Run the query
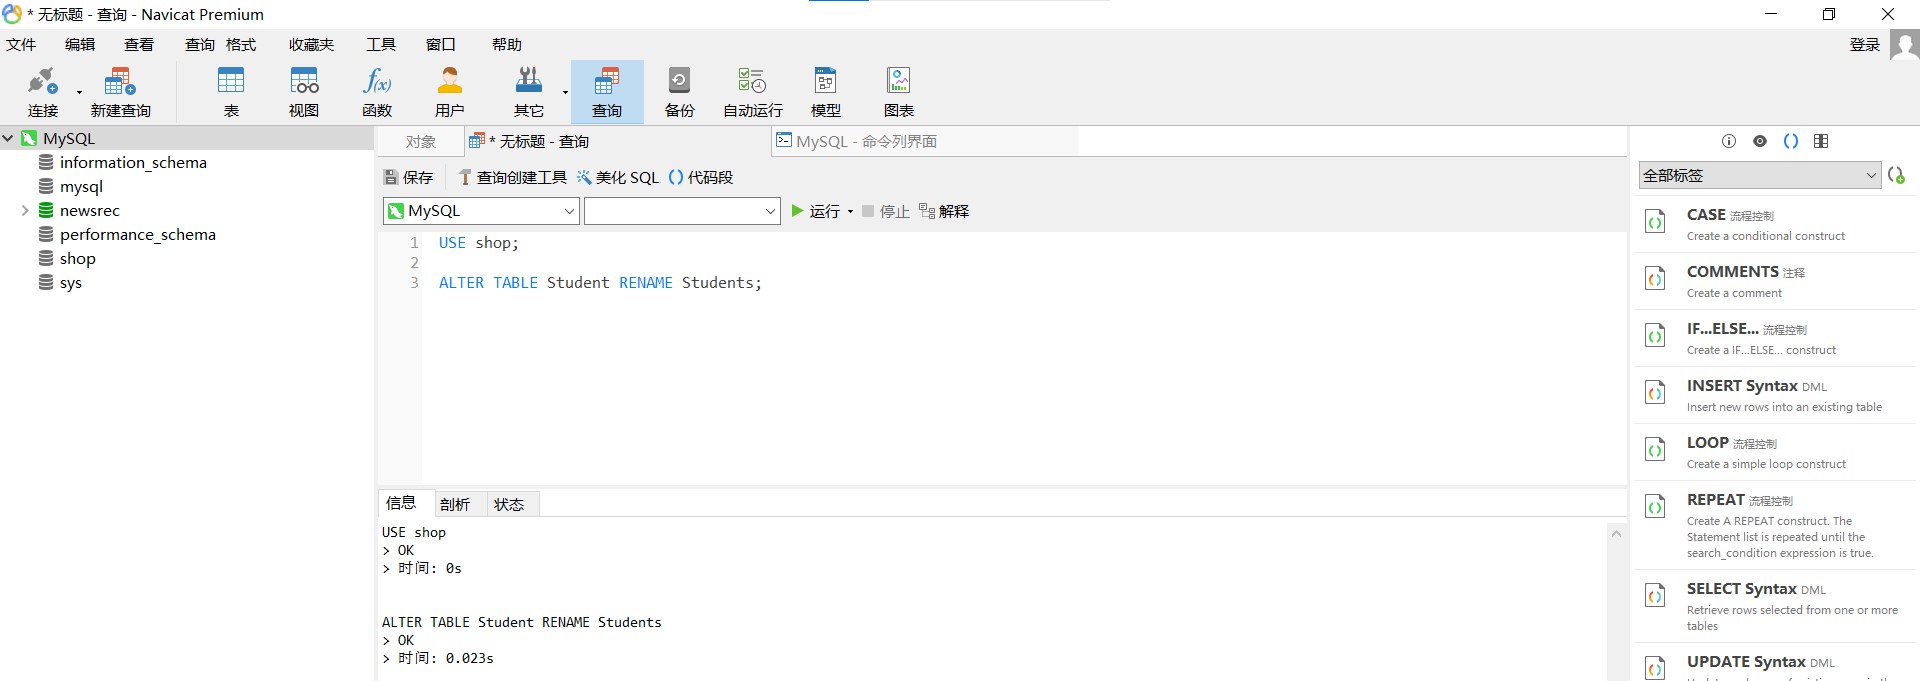Image resolution: width=1920 pixels, height=681 pixels. [816, 211]
